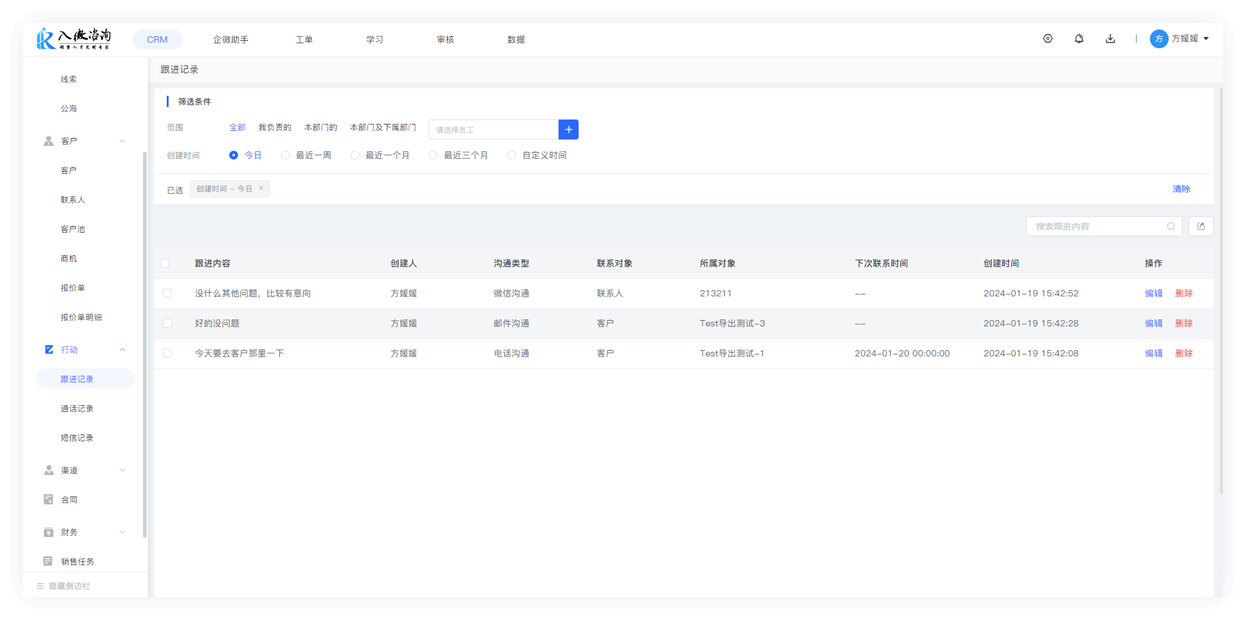Screen dimensions: 1246x620
Task: Edit the 没什么其他问题 record
Action: click(x=1154, y=293)
